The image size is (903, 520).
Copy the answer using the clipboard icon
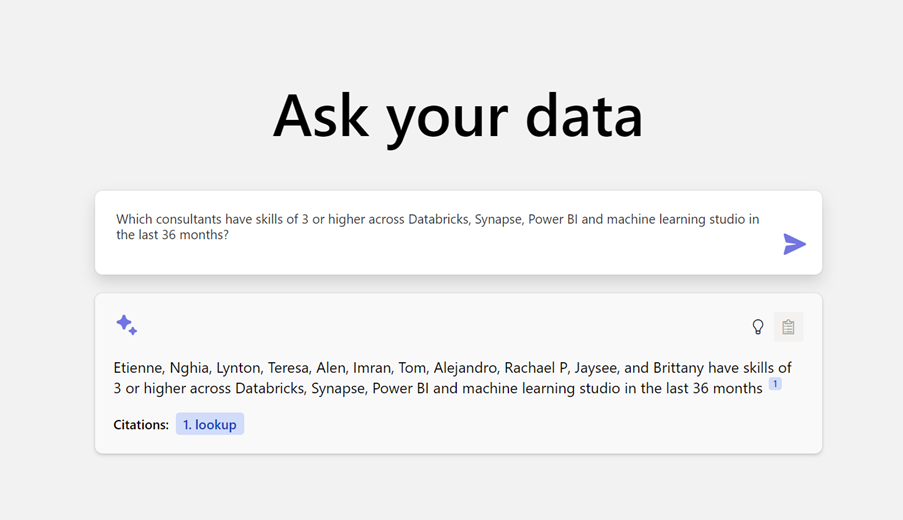coord(788,327)
